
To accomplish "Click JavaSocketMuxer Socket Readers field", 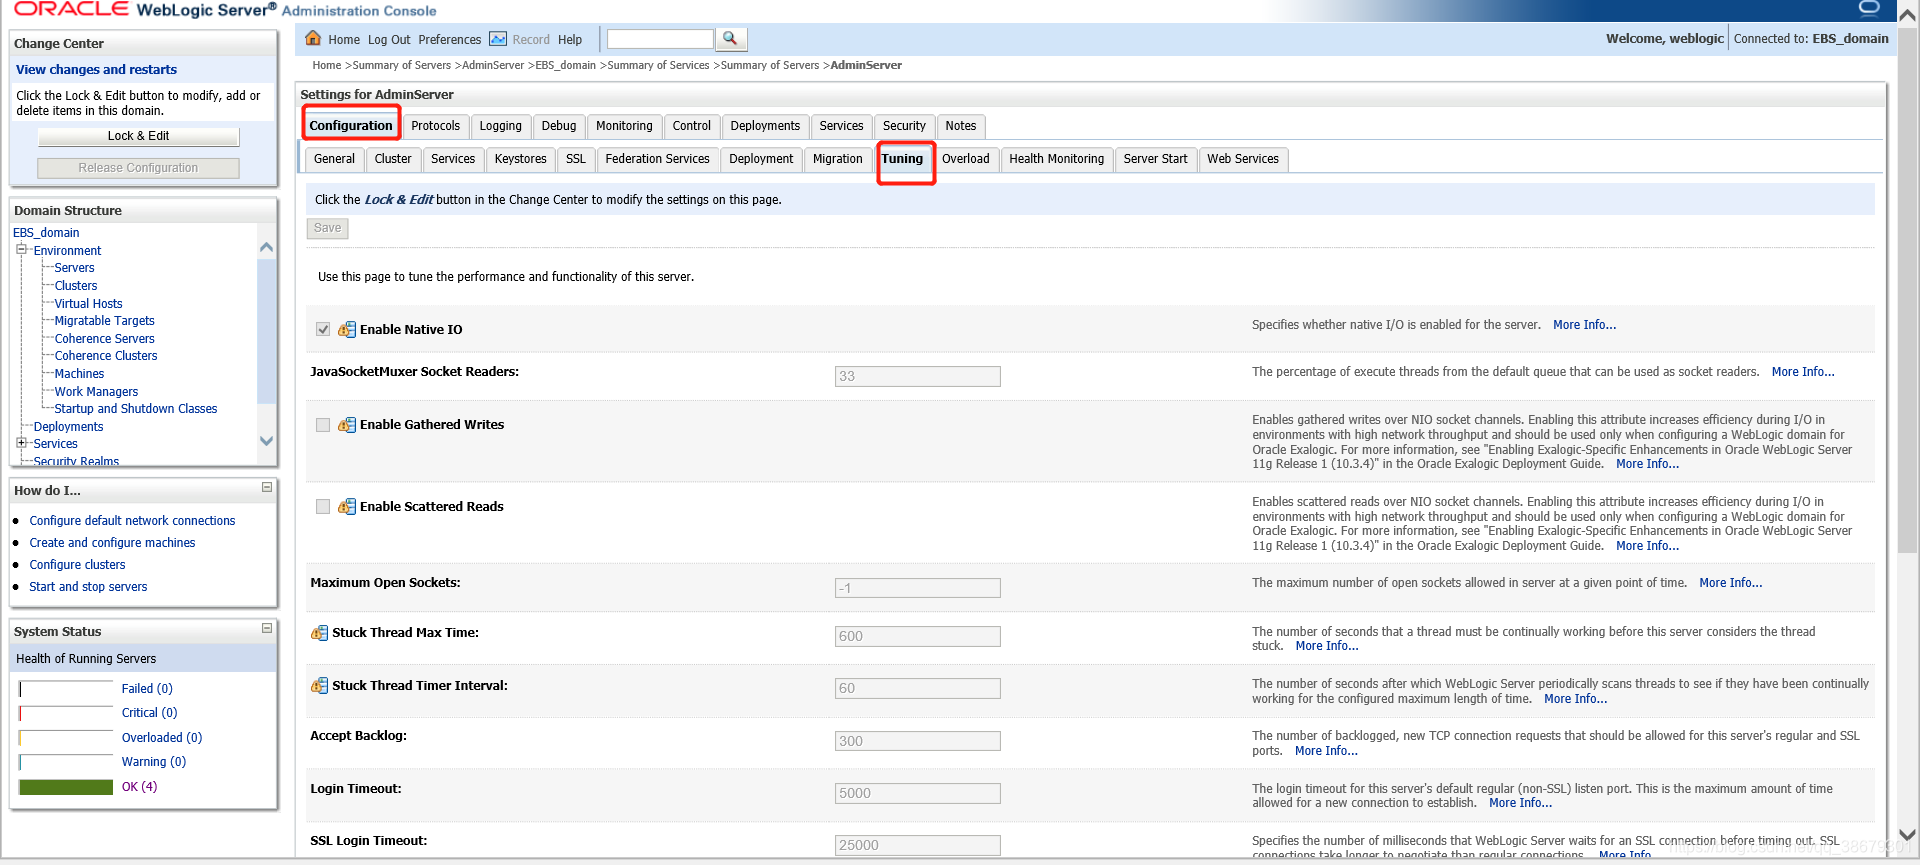I will [918, 376].
